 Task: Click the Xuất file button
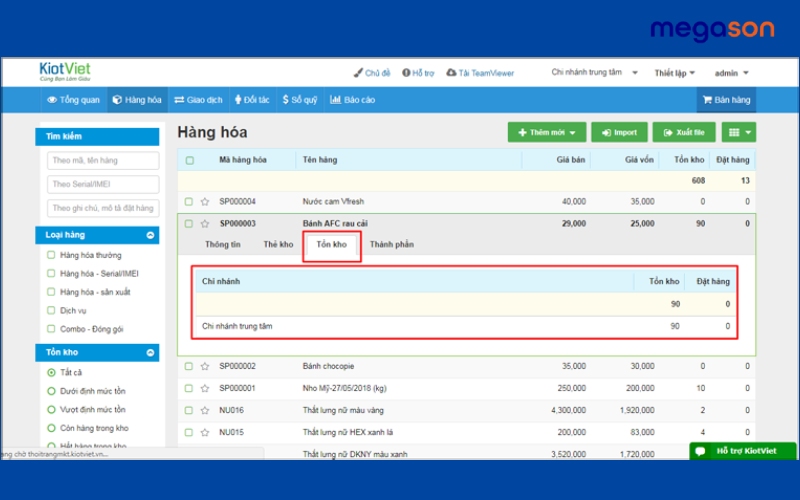pyautogui.click(x=684, y=132)
